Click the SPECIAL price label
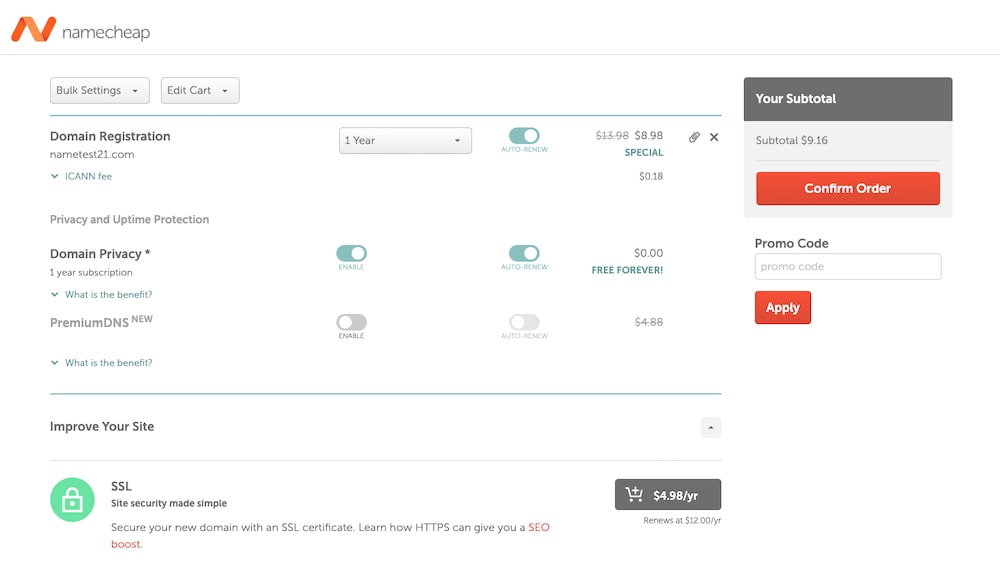The width and height of the screenshot is (1000, 570). (x=643, y=152)
